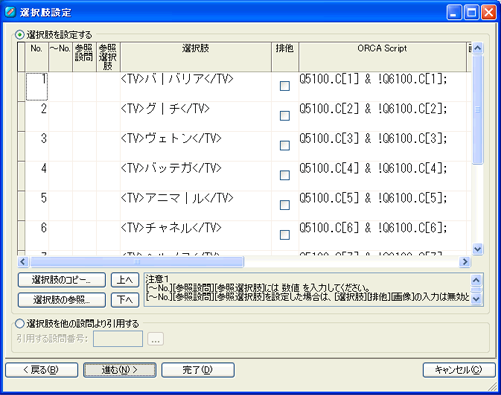The width and height of the screenshot is (501, 395).
Task: Click horizontal scroll-left arrow icon
Action: [23, 262]
